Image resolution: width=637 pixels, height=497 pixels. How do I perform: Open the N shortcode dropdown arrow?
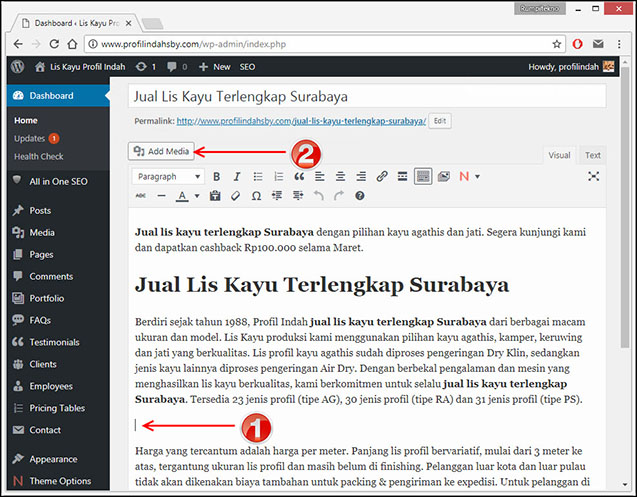point(477,176)
